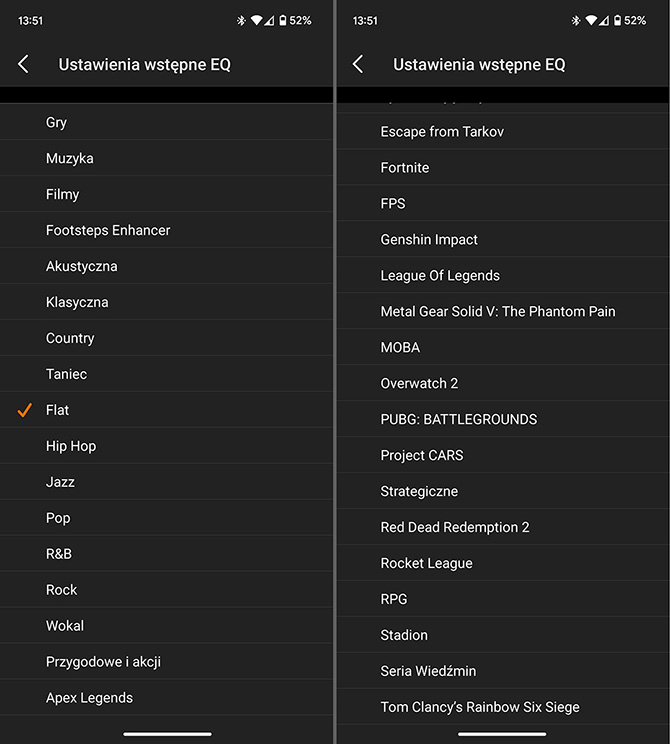Pick the Jazz equalizer preset
The height and width of the screenshot is (744, 670).
point(167,482)
